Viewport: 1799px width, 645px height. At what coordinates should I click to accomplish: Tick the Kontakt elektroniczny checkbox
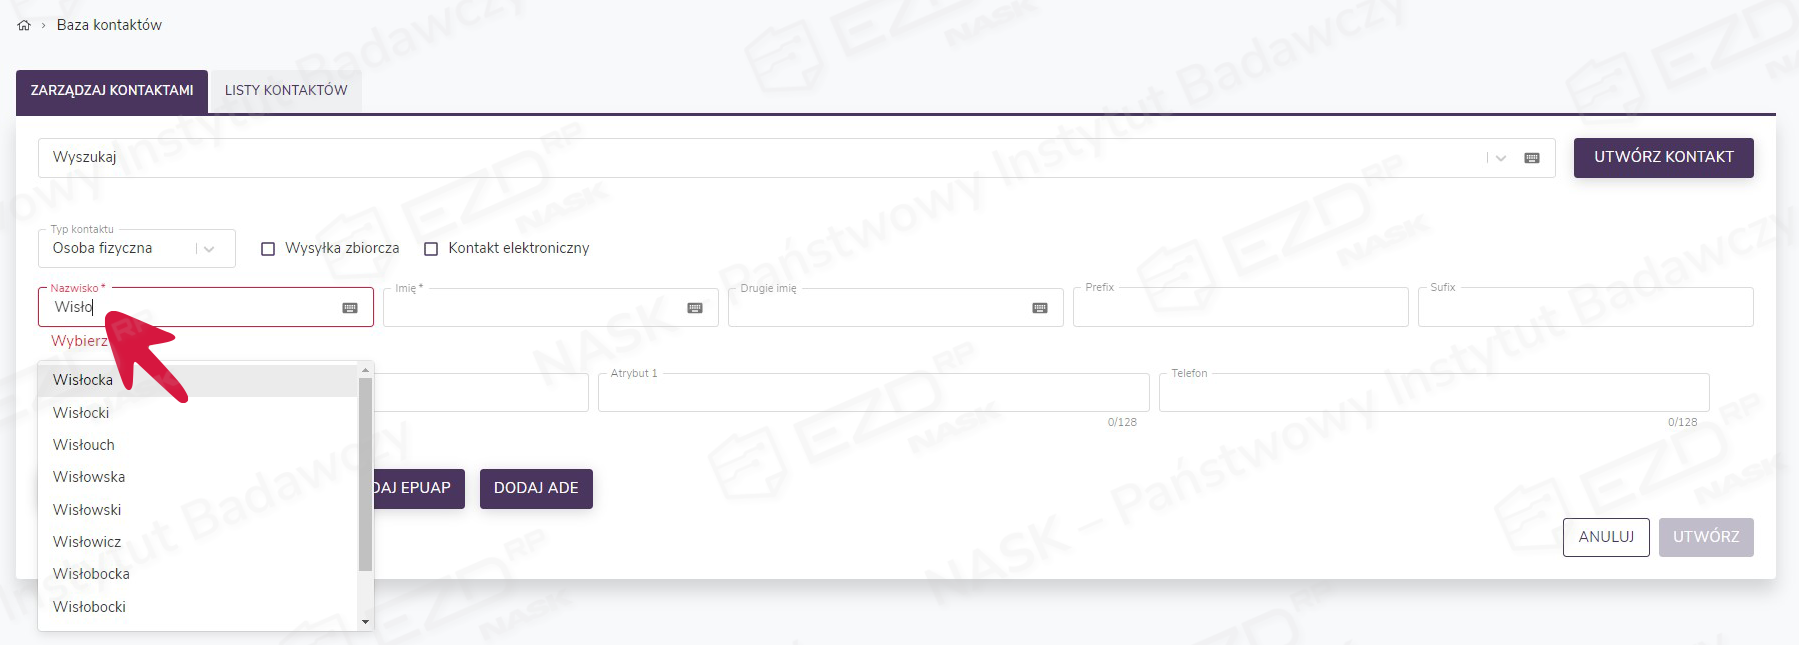(431, 249)
